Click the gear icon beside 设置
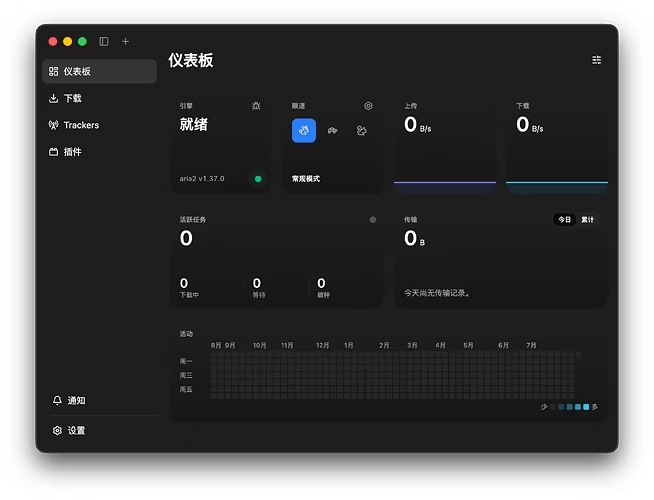The width and height of the screenshot is (654, 500). coord(57,430)
